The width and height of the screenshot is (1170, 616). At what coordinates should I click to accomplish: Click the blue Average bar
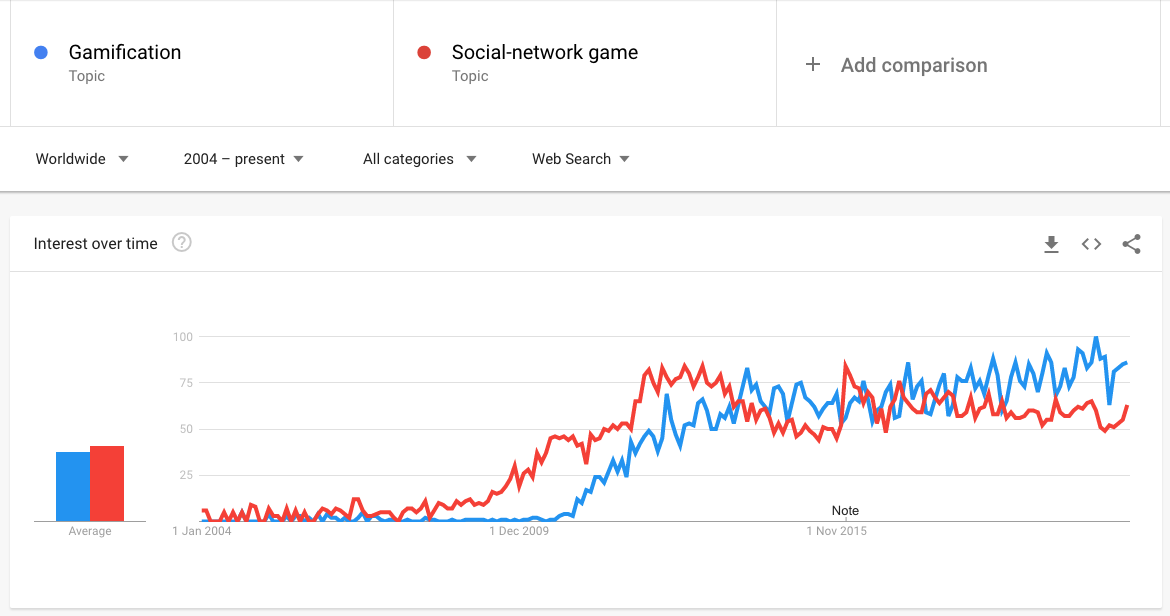(73, 486)
